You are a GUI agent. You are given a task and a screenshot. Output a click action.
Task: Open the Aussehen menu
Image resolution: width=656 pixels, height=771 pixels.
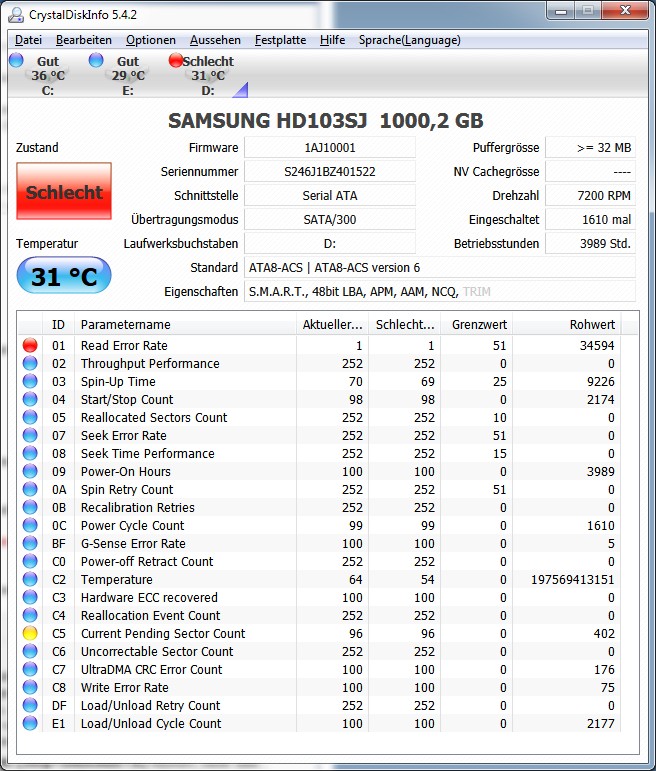coord(215,40)
